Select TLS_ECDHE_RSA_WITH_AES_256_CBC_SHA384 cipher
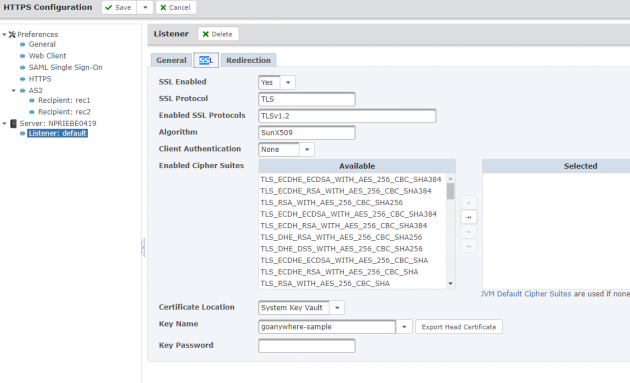The image size is (630, 383). click(x=346, y=191)
